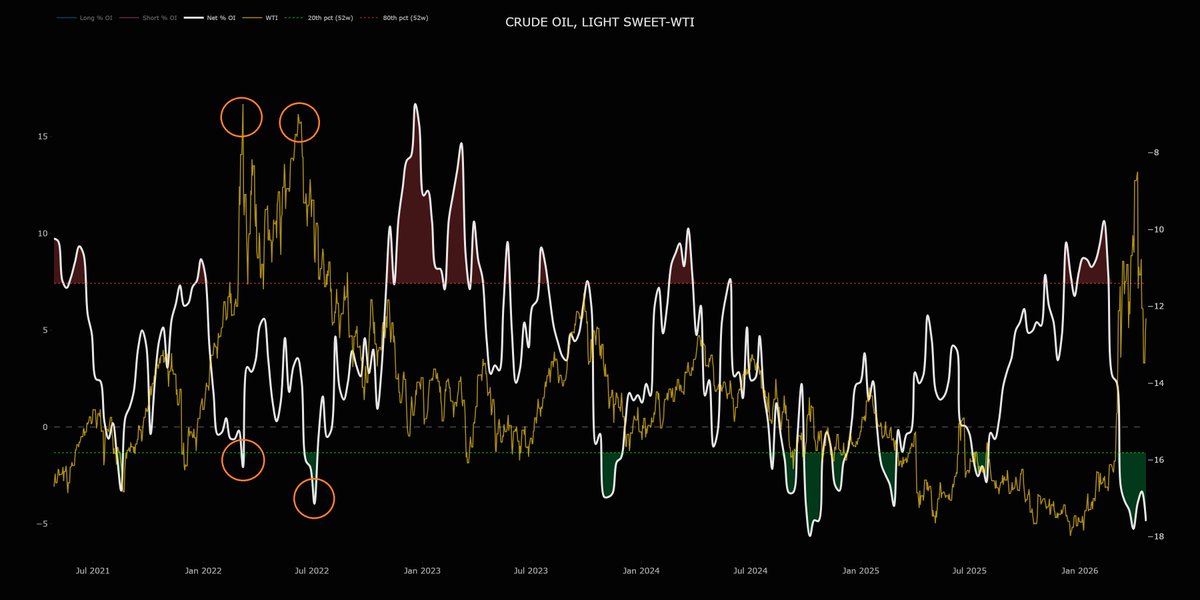Screen dimensions: 1200x600
Task: Click the right axis value −16
Action: (x=1156, y=460)
